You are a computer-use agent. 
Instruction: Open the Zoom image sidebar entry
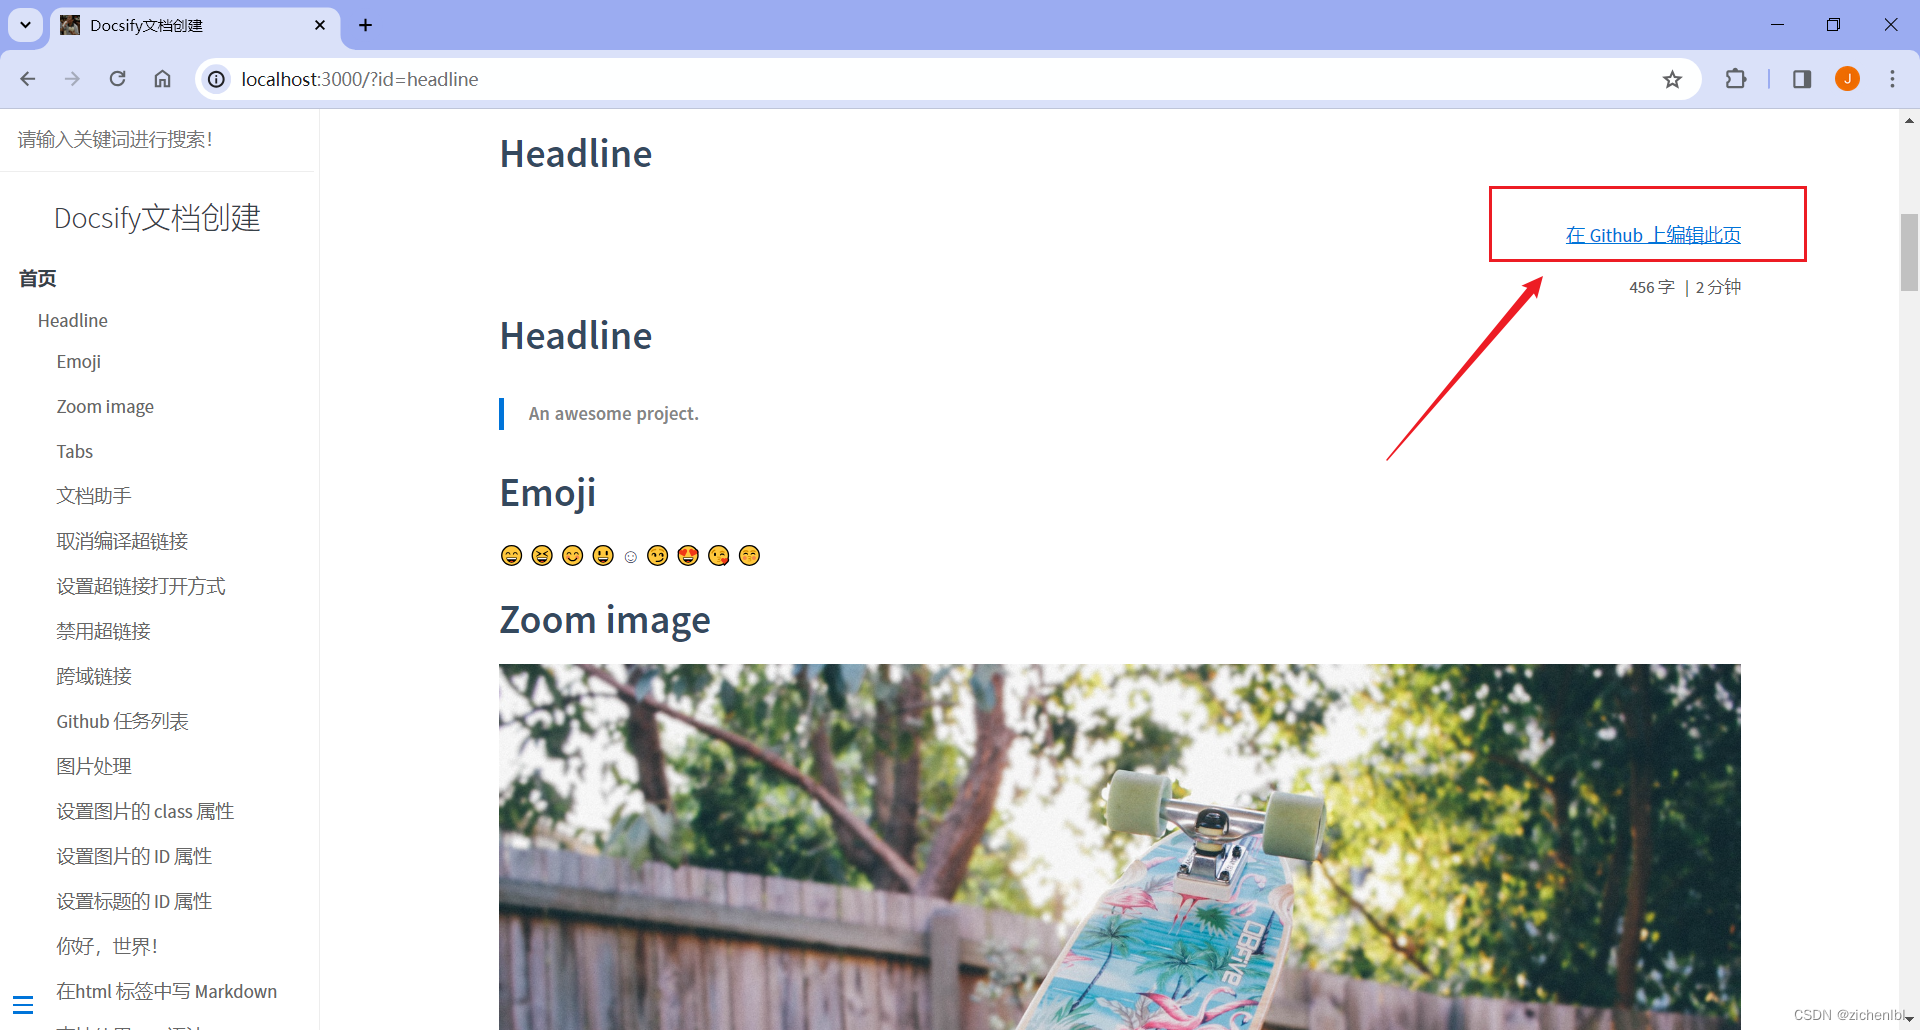click(105, 407)
